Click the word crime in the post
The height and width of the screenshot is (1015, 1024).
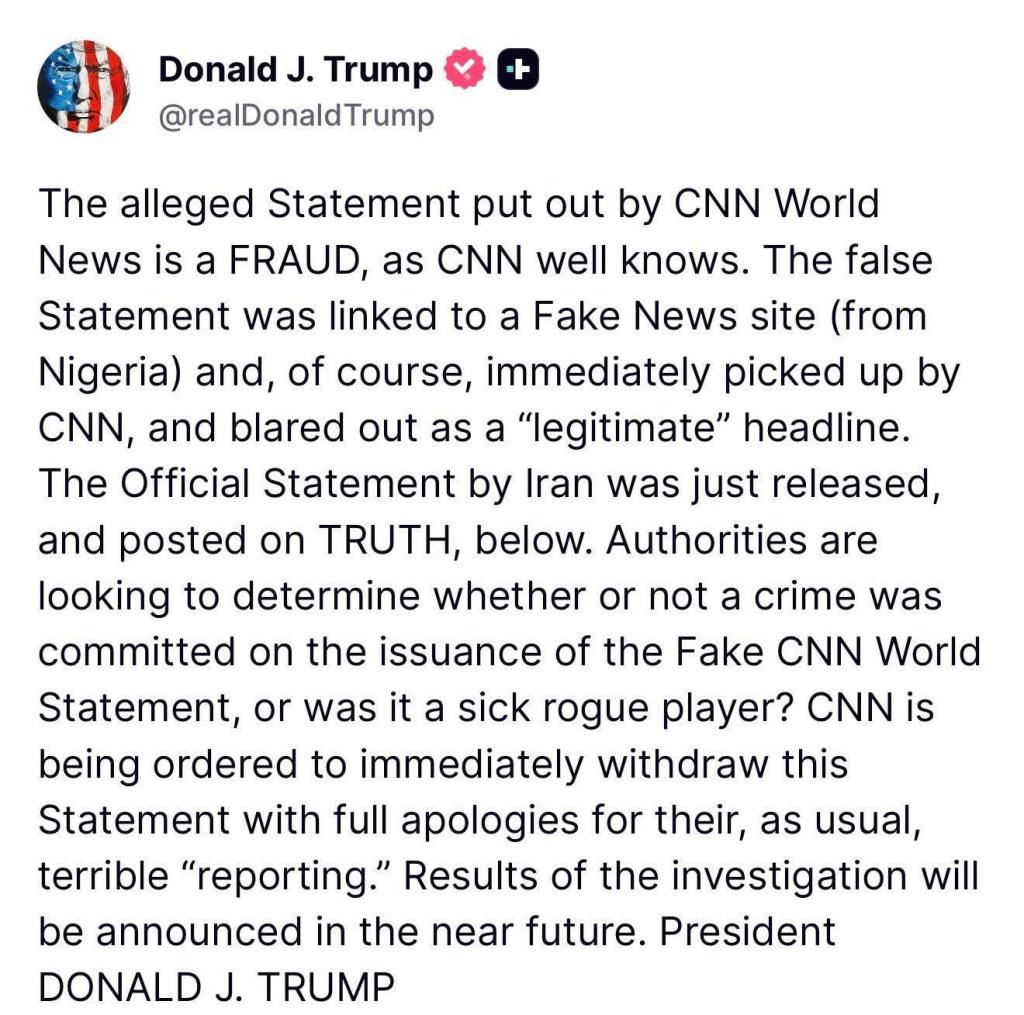[819, 596]
